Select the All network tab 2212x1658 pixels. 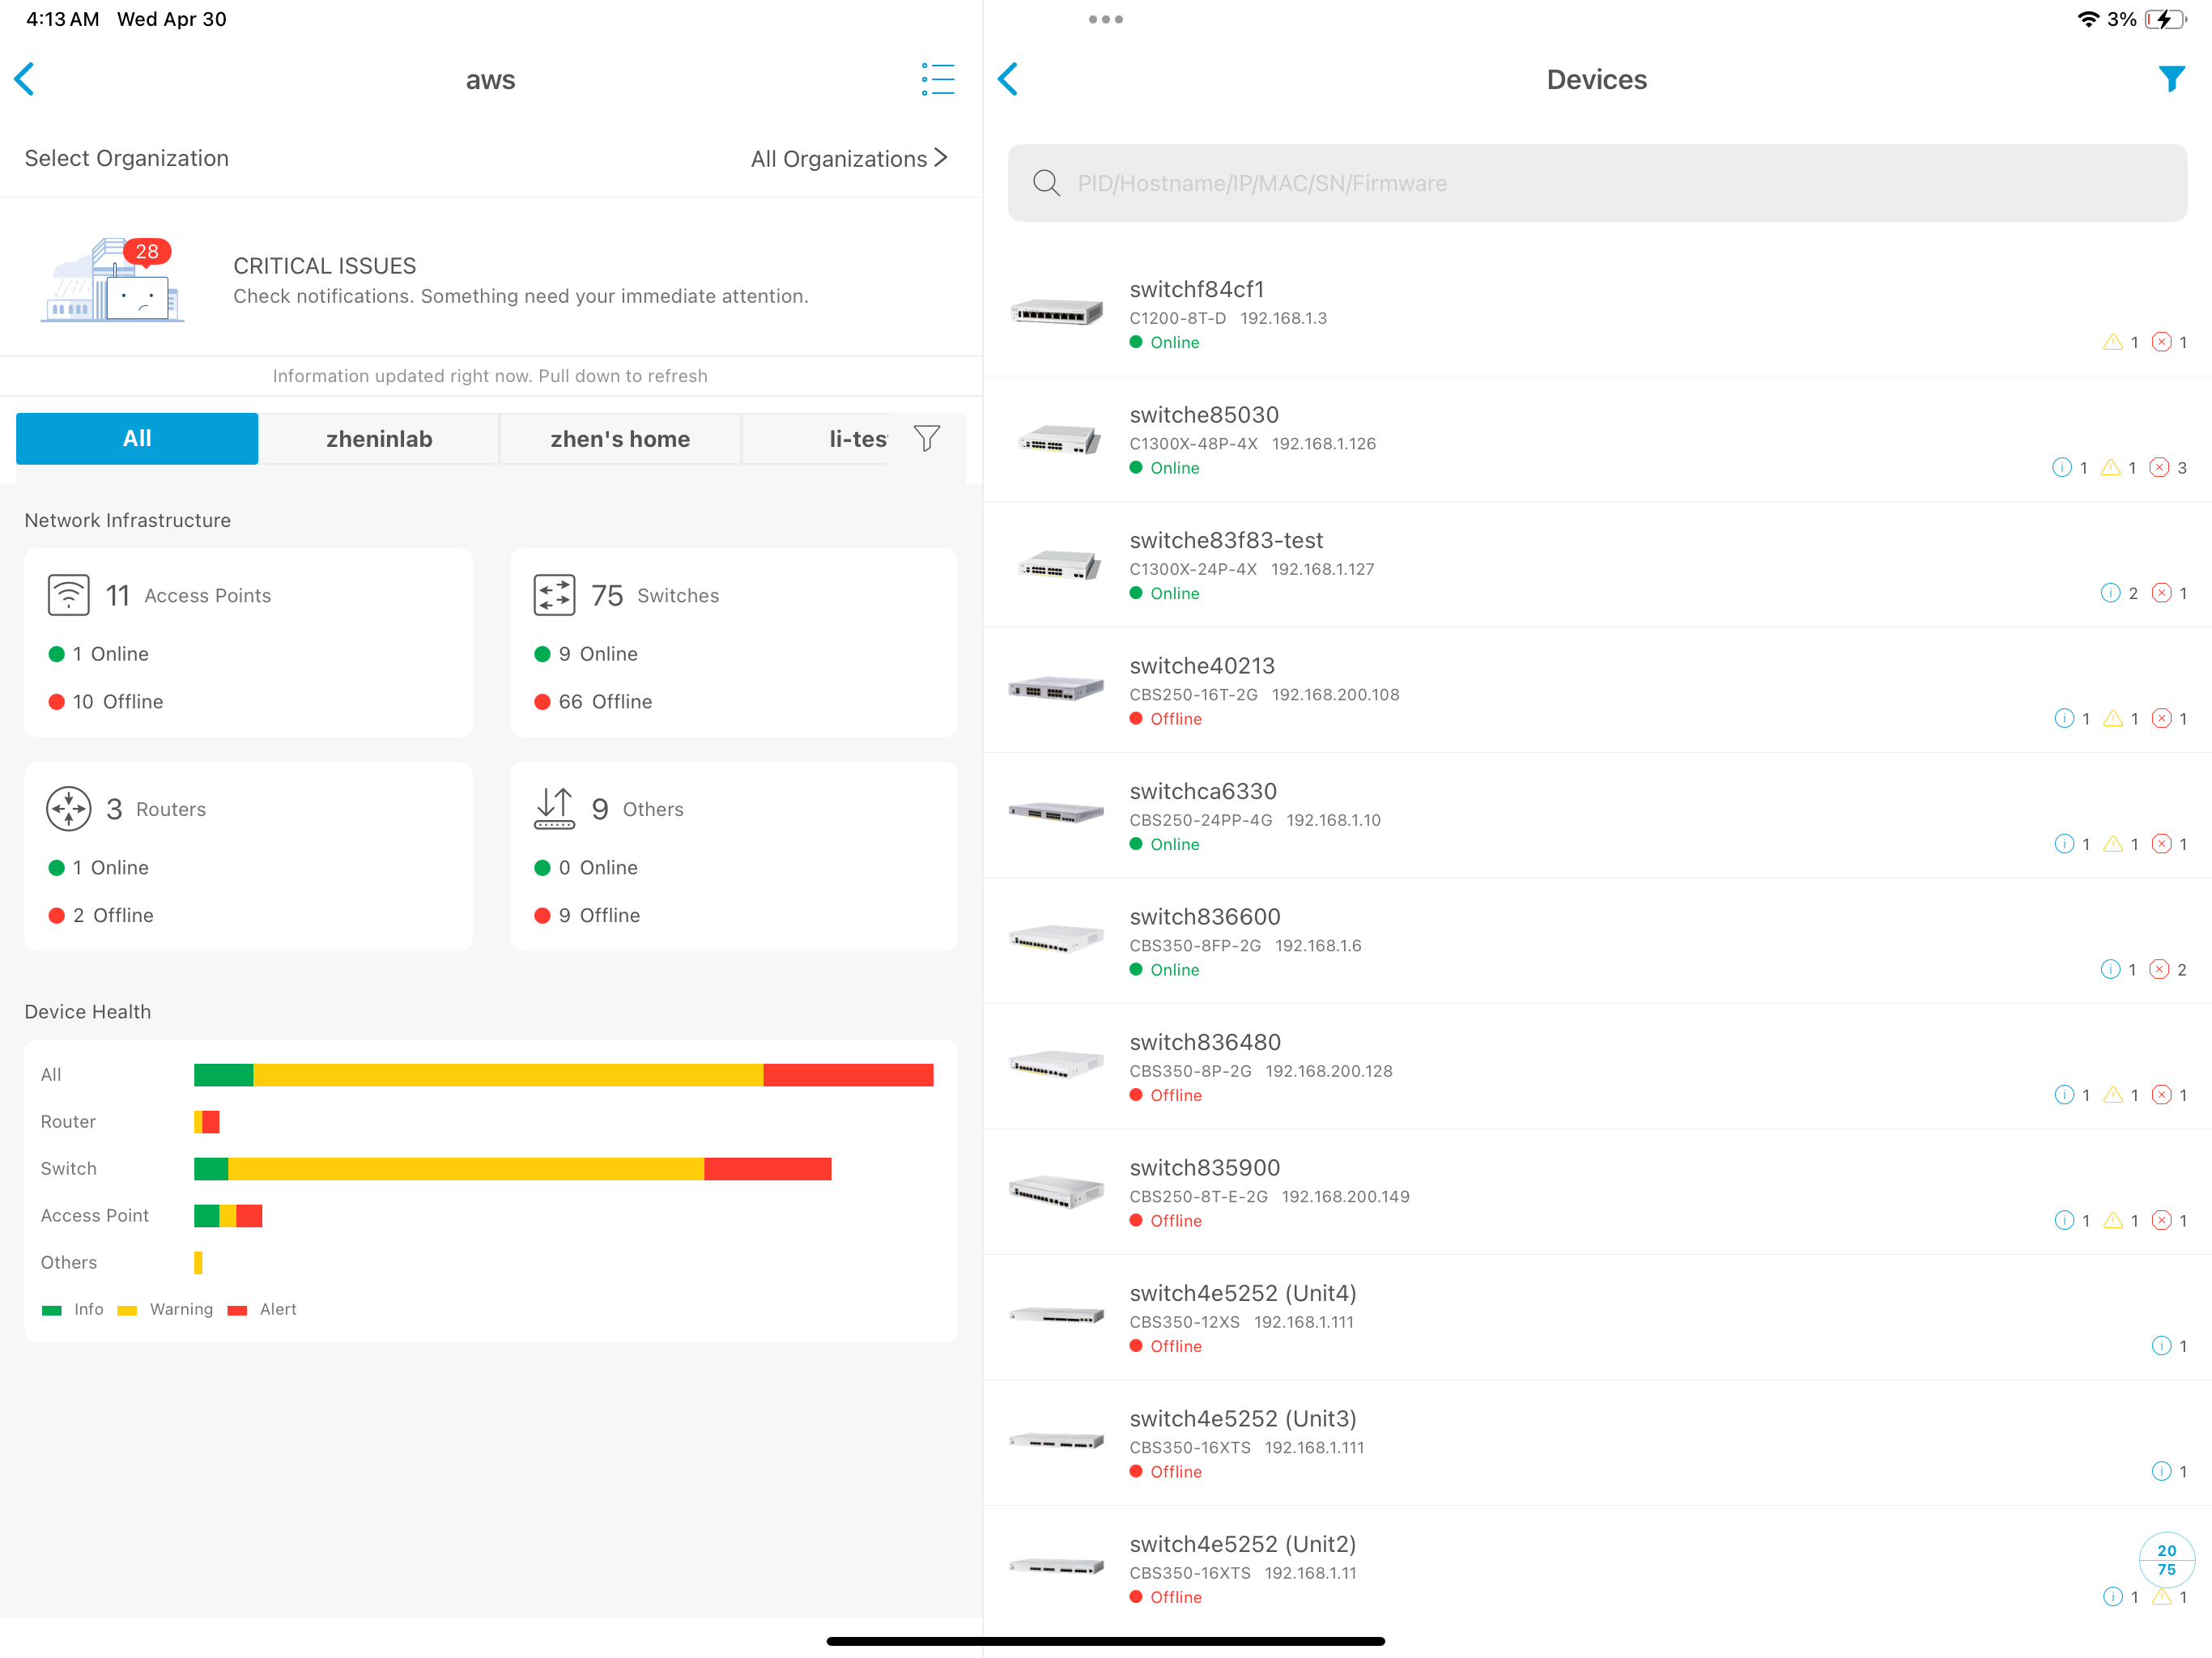tap(137, 438)
